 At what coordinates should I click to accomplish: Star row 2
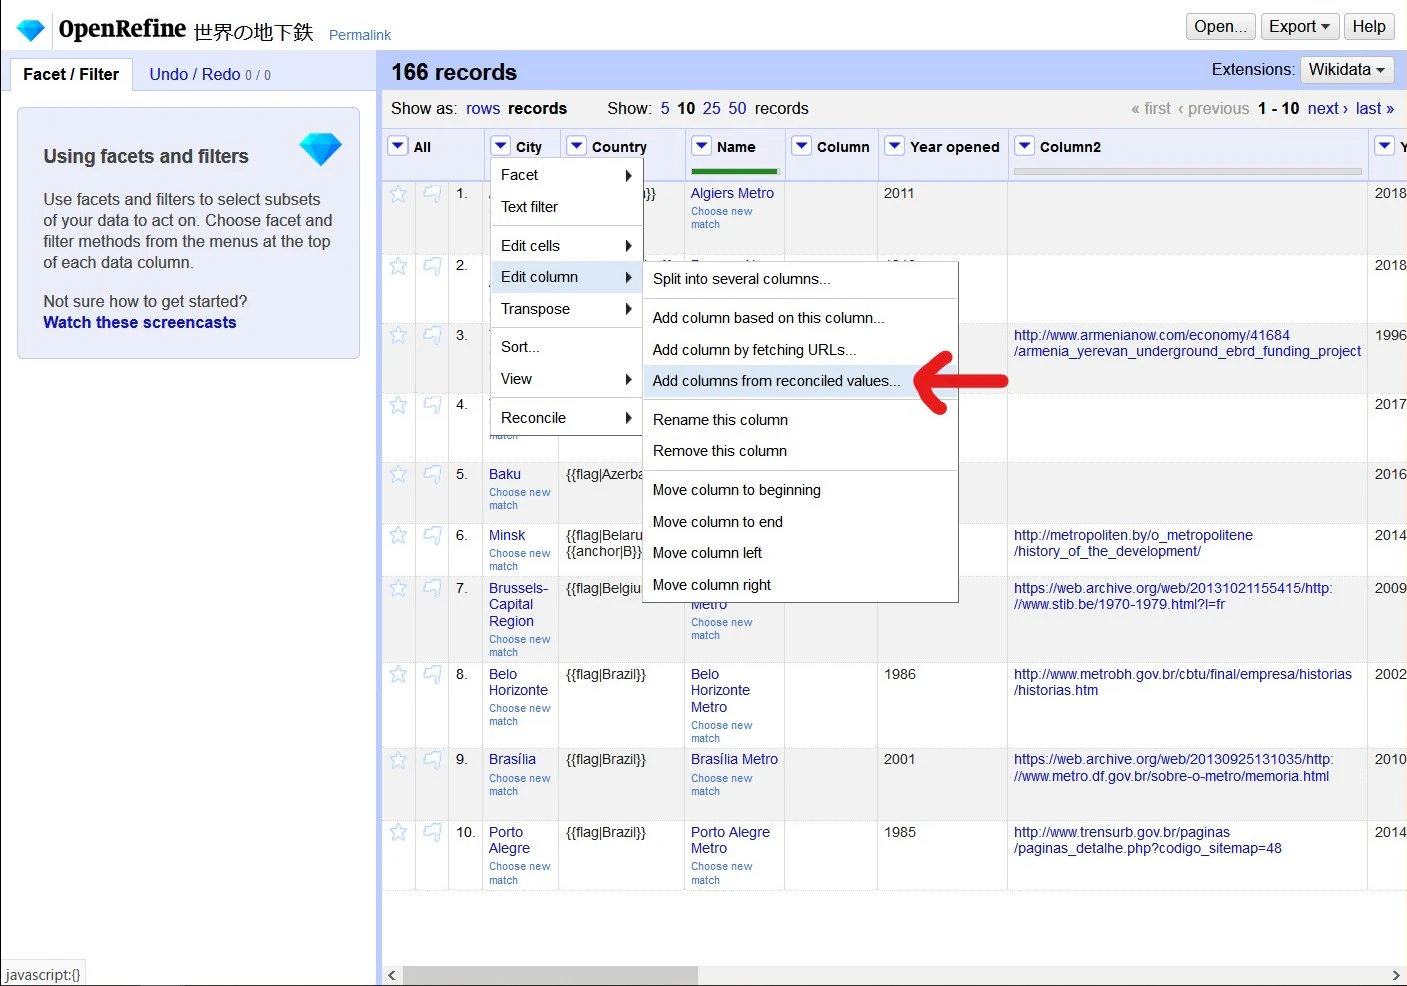pos(398,266)
